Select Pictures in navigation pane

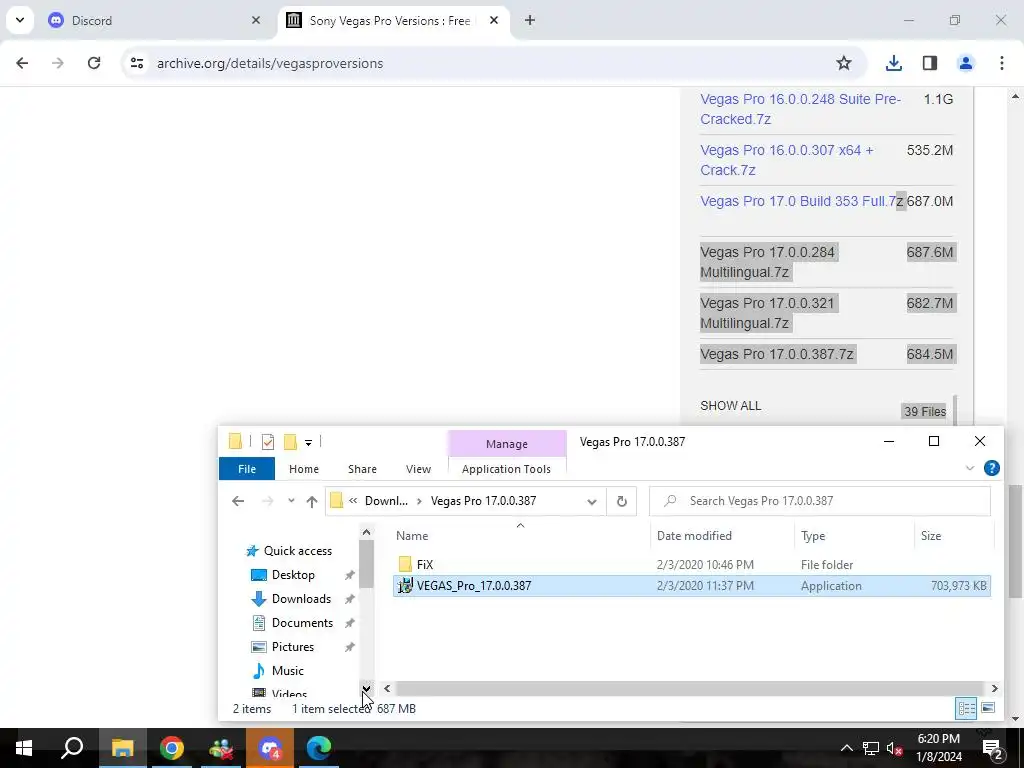pyautogui.click(x=292, y=647)
